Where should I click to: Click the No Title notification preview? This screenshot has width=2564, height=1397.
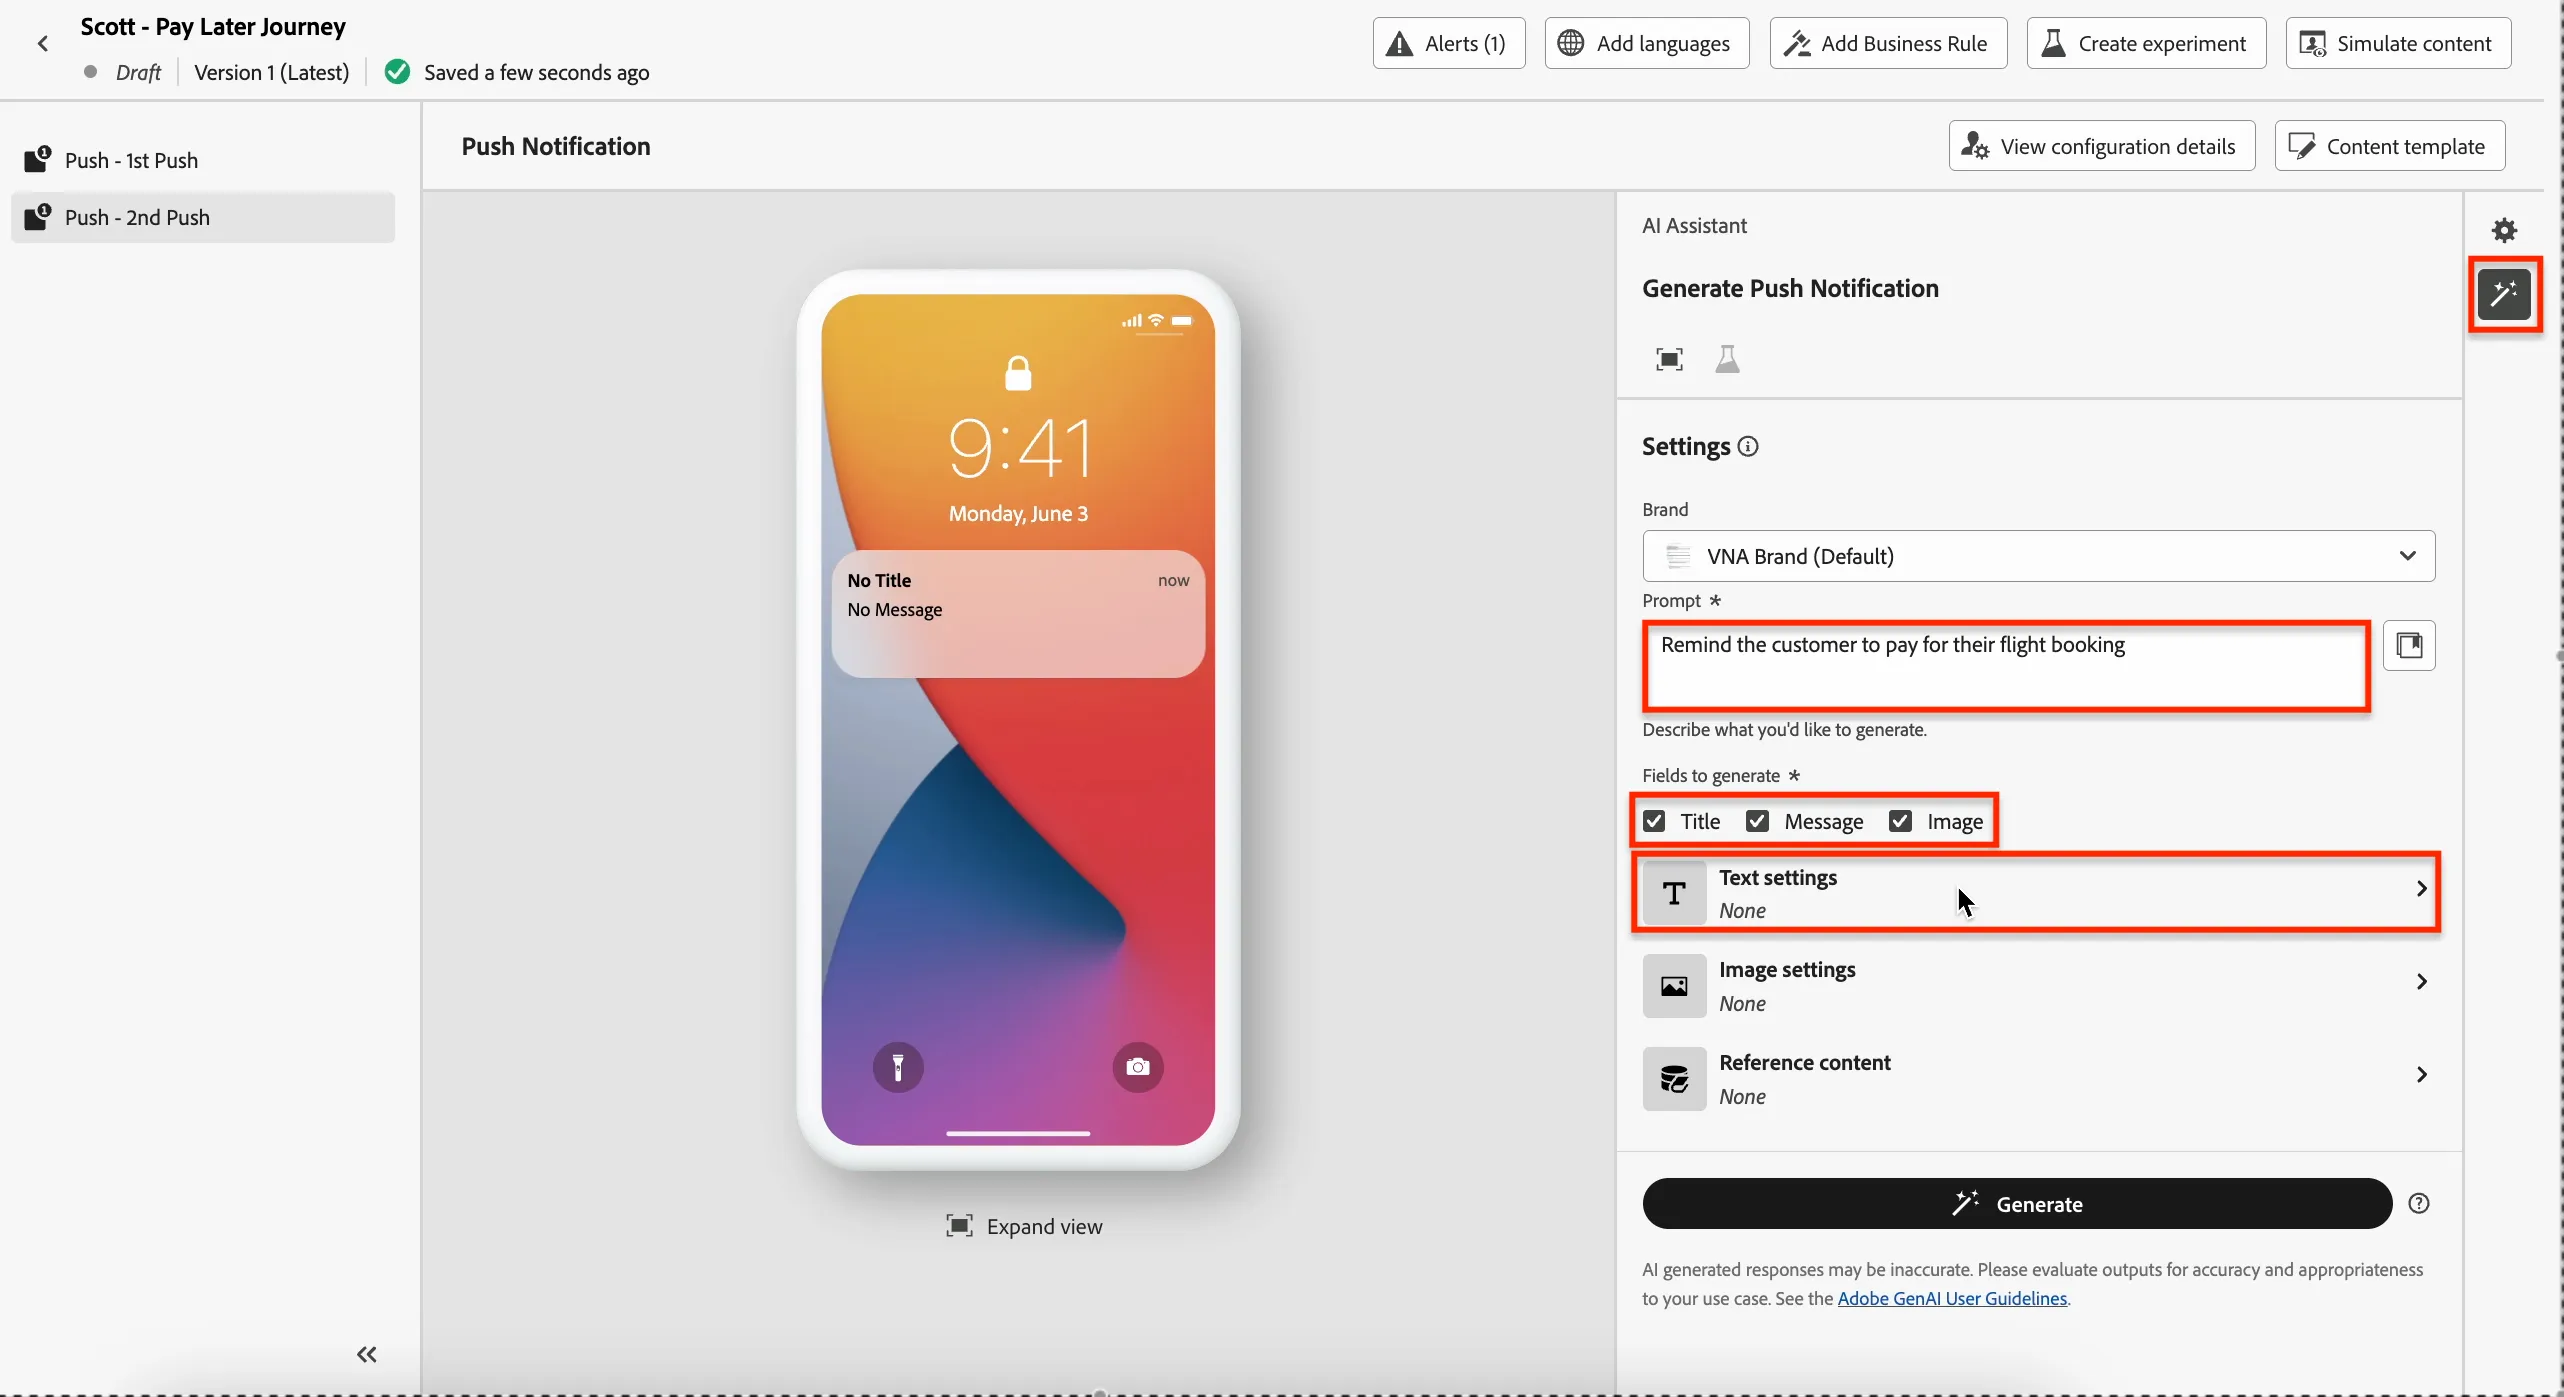tap(1018, 613)
